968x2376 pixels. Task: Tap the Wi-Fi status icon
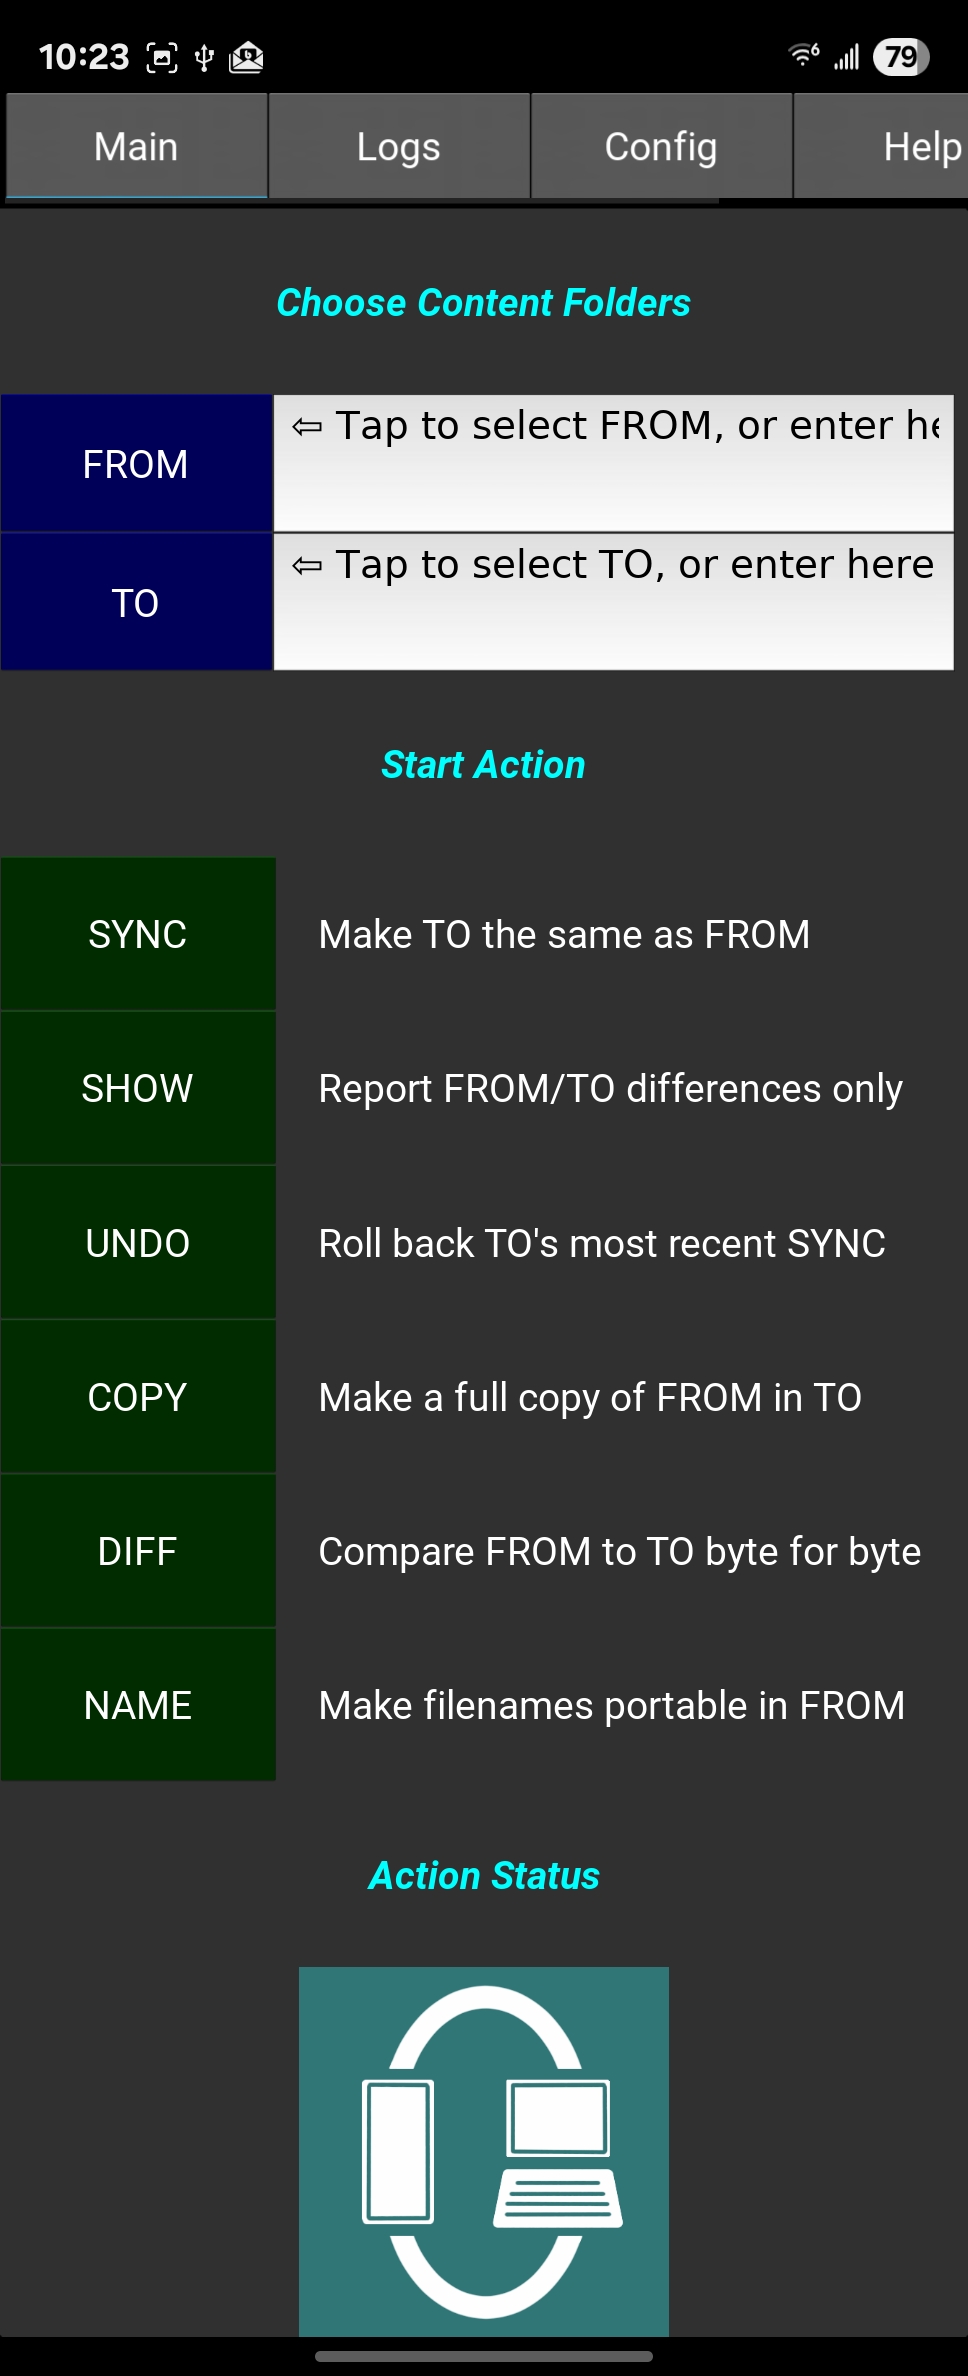(x=803, y=55)
